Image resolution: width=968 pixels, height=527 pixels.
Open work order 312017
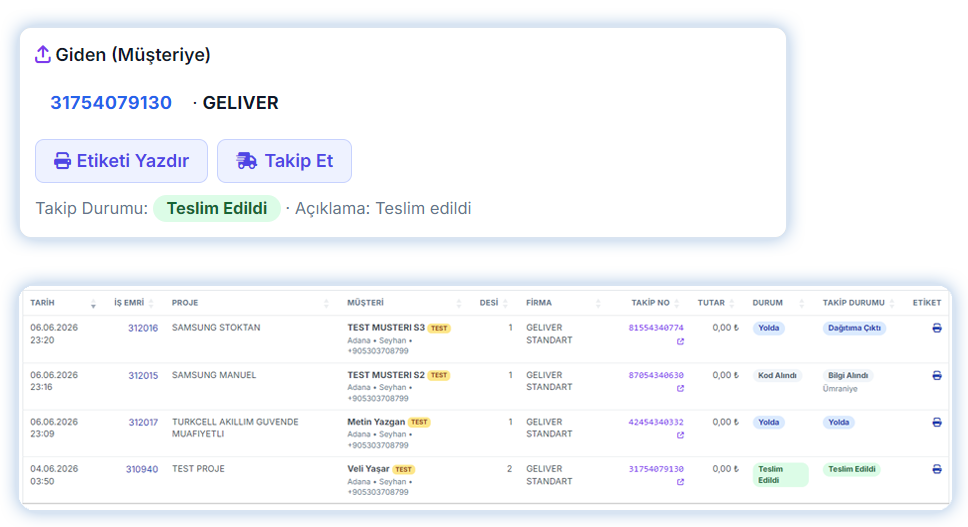(143, 423)
